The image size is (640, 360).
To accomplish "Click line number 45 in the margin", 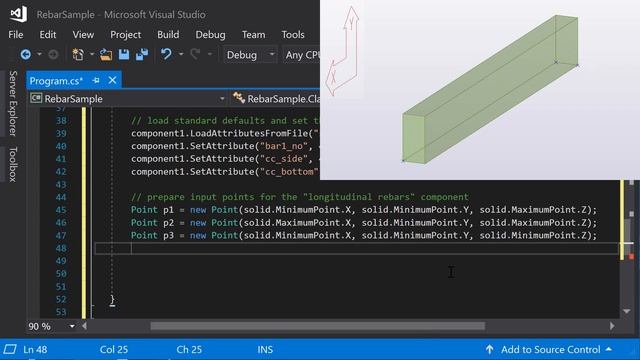I will point(61,210).
